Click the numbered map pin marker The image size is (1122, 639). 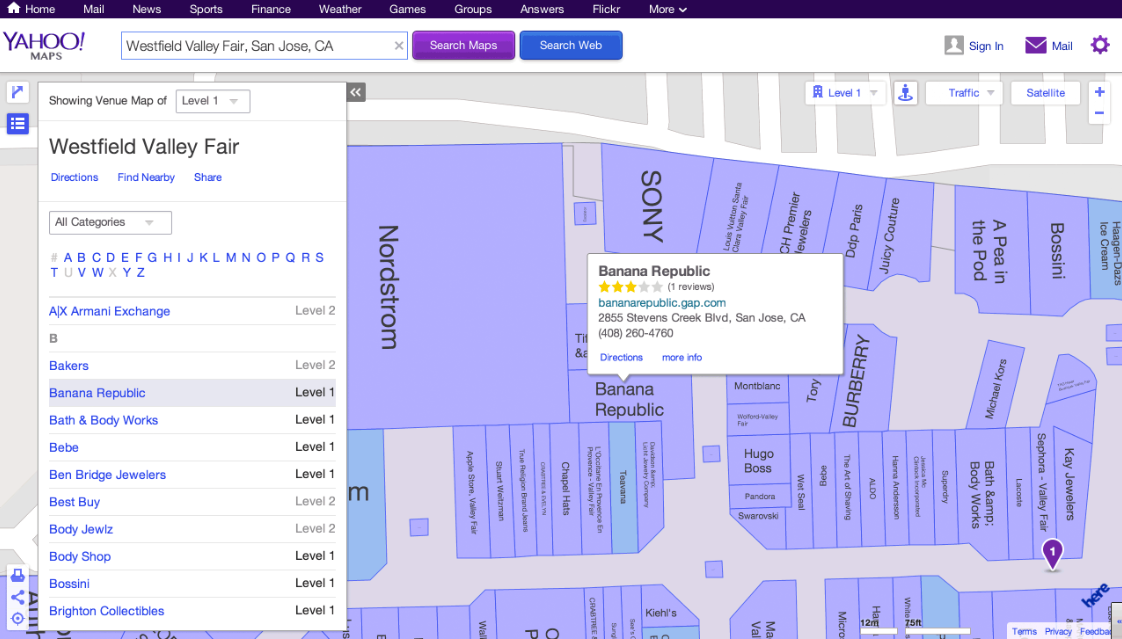[x=1052, y=554]
